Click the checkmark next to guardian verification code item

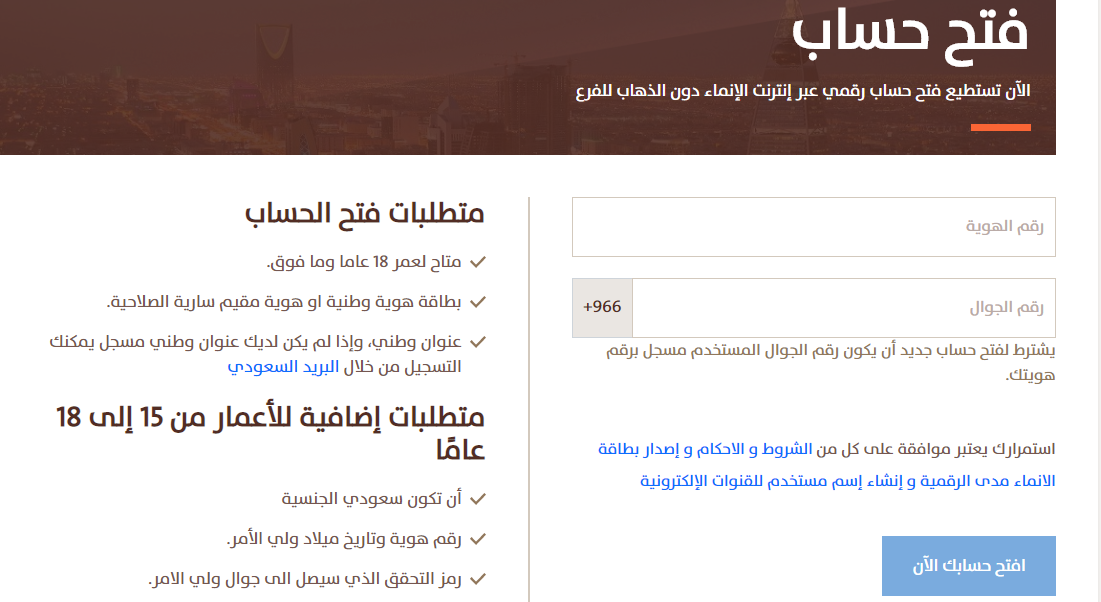pyautogui.click(x=477, y=579)
